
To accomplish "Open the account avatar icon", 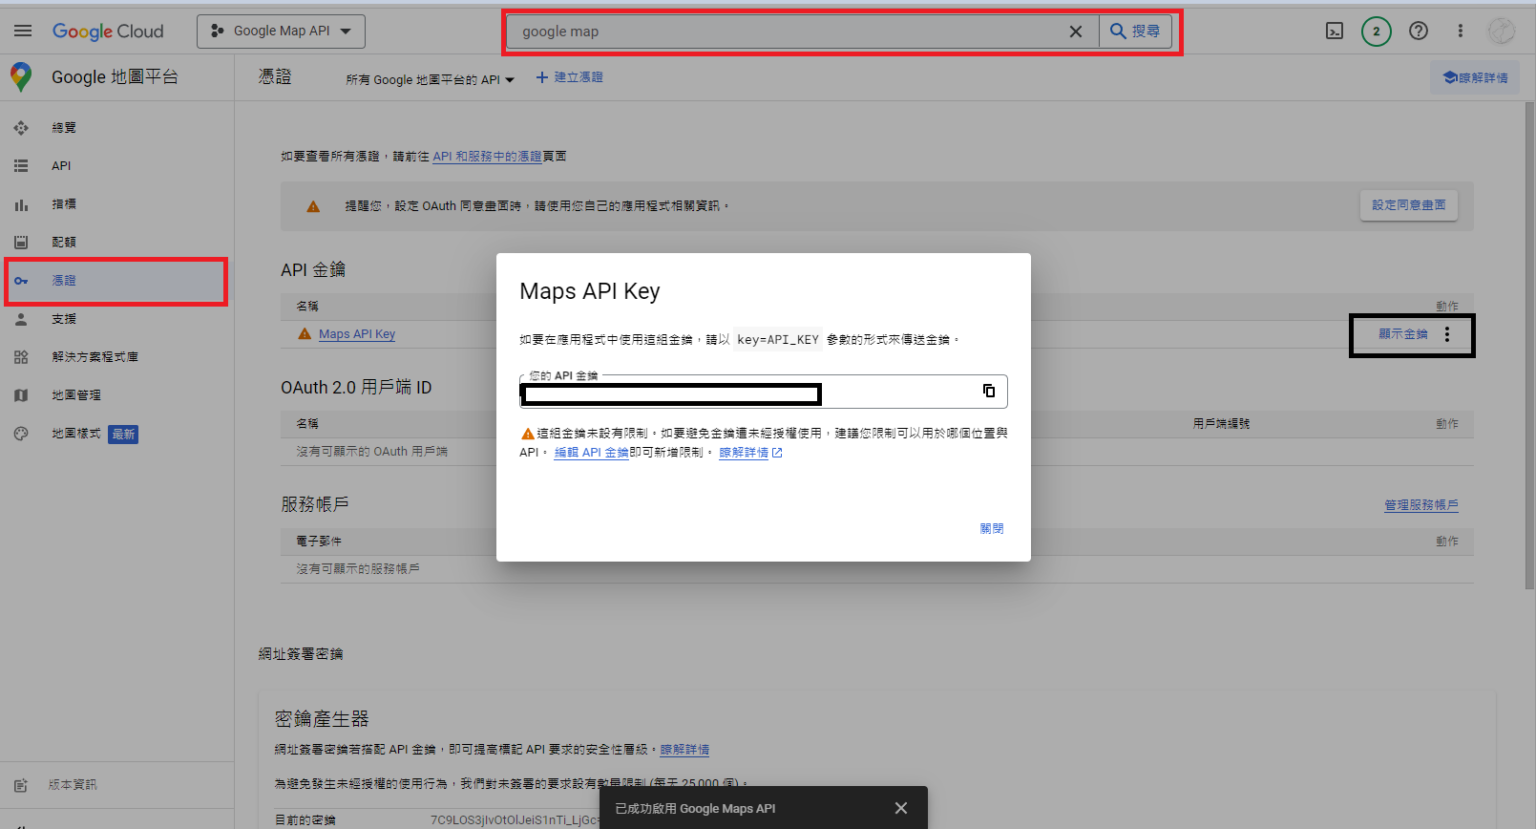I will [x=1501, y=30].
